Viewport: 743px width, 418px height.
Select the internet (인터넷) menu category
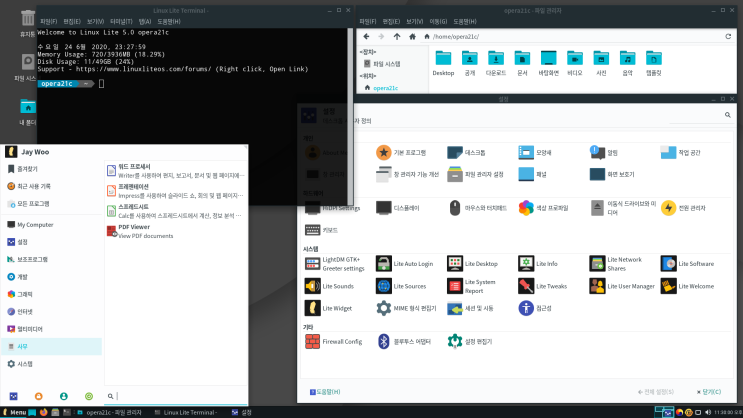pyautogui.click(x=51, y=311)
